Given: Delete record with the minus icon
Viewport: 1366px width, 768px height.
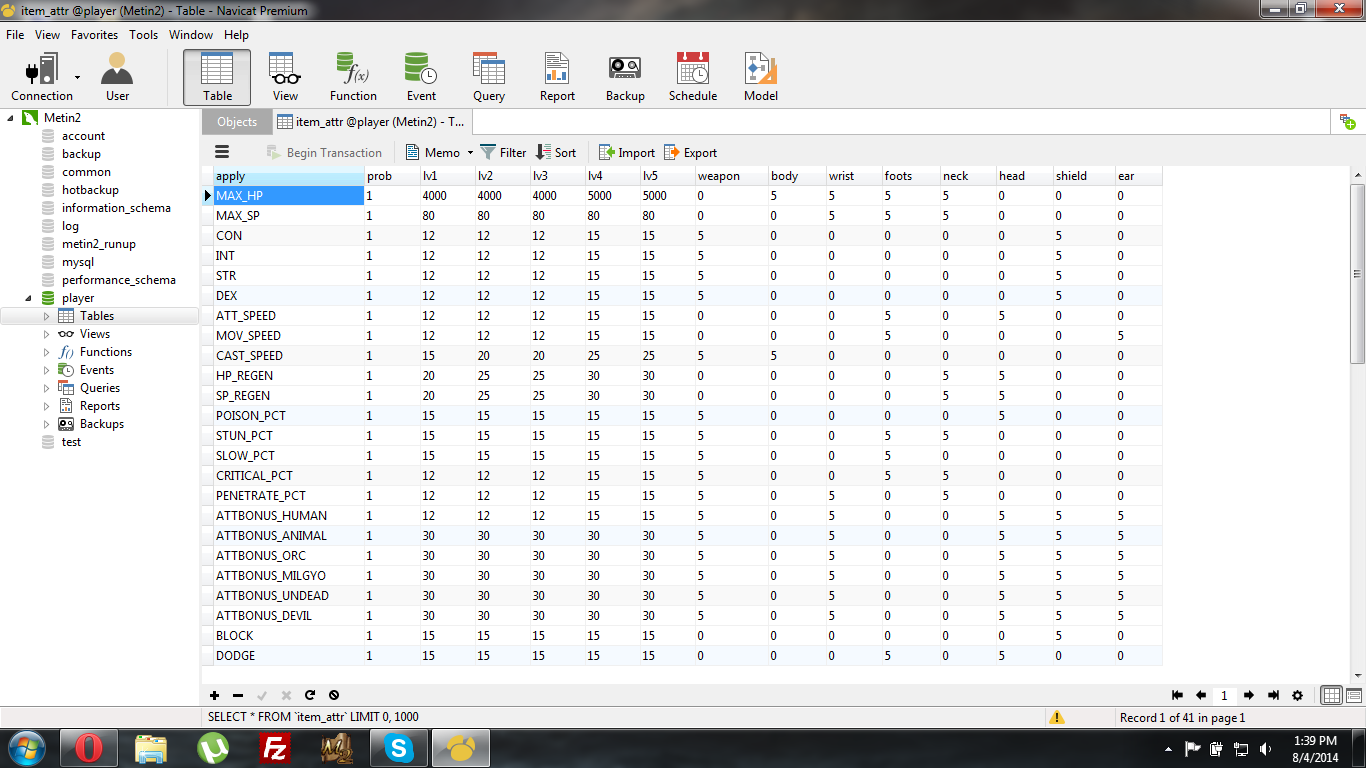Looking at the screenshot, I should [238, 695].
